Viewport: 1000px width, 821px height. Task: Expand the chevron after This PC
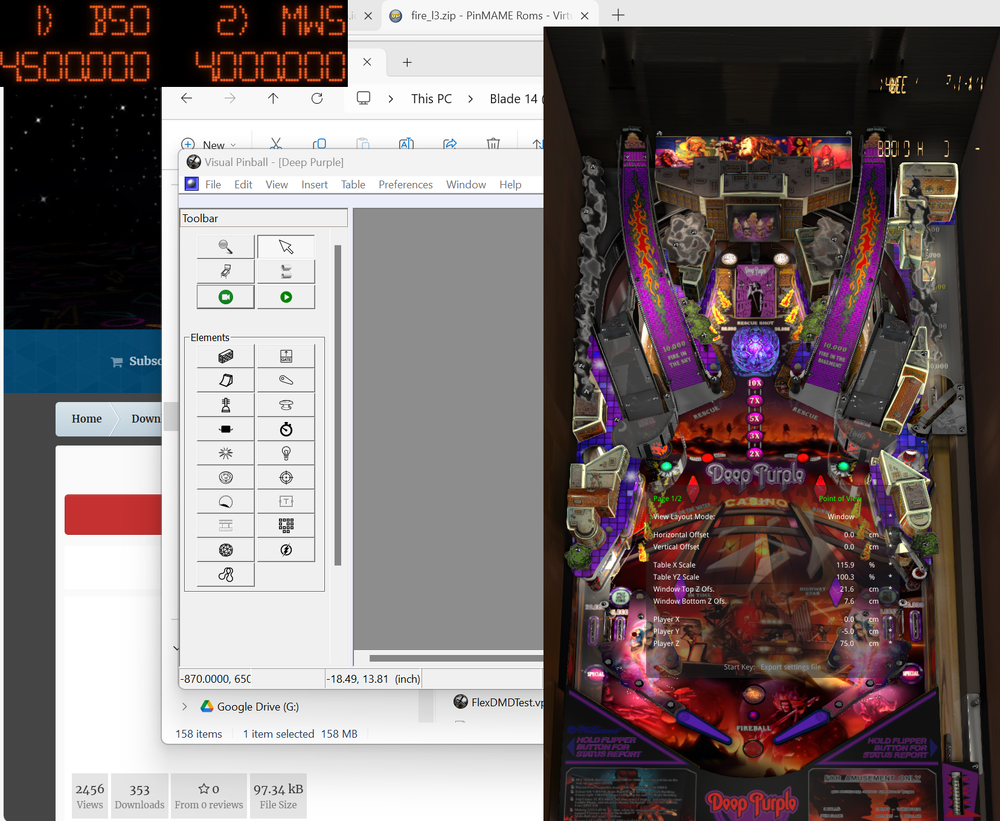(x=471, y=99)
